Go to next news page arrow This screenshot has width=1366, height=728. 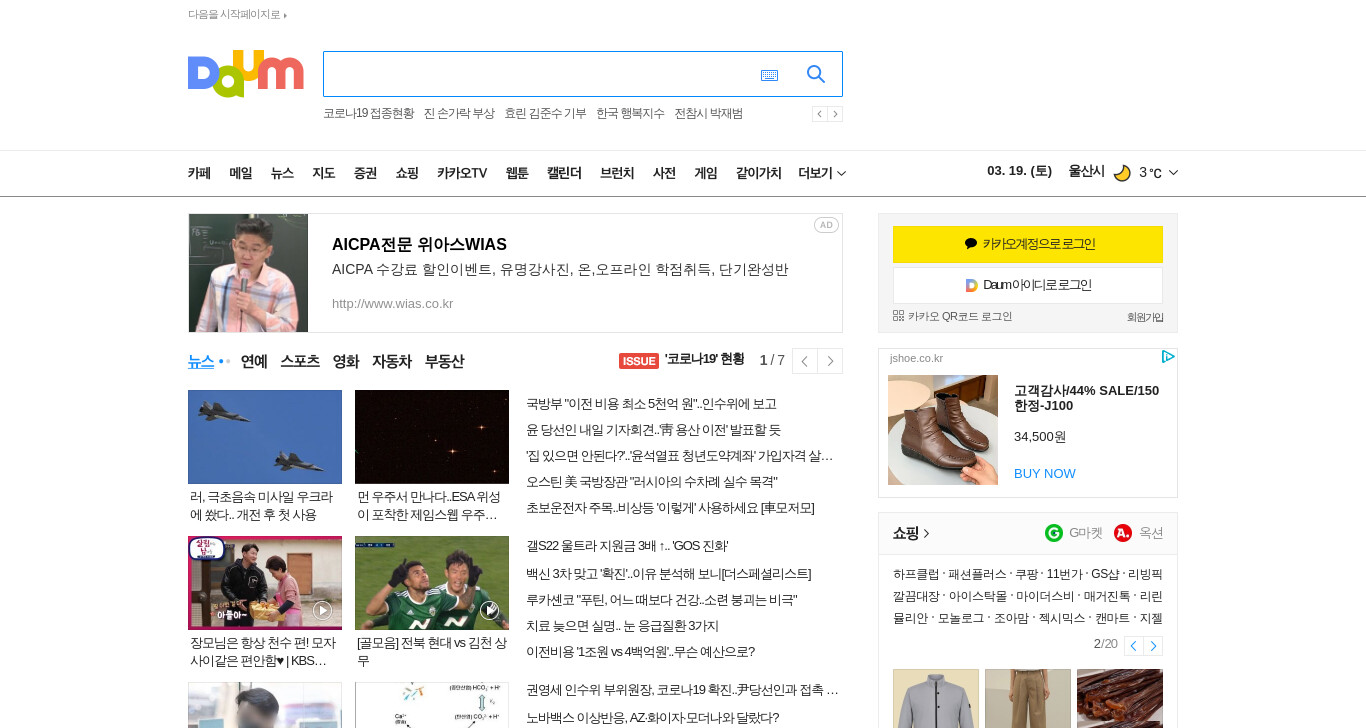(830, 361)
